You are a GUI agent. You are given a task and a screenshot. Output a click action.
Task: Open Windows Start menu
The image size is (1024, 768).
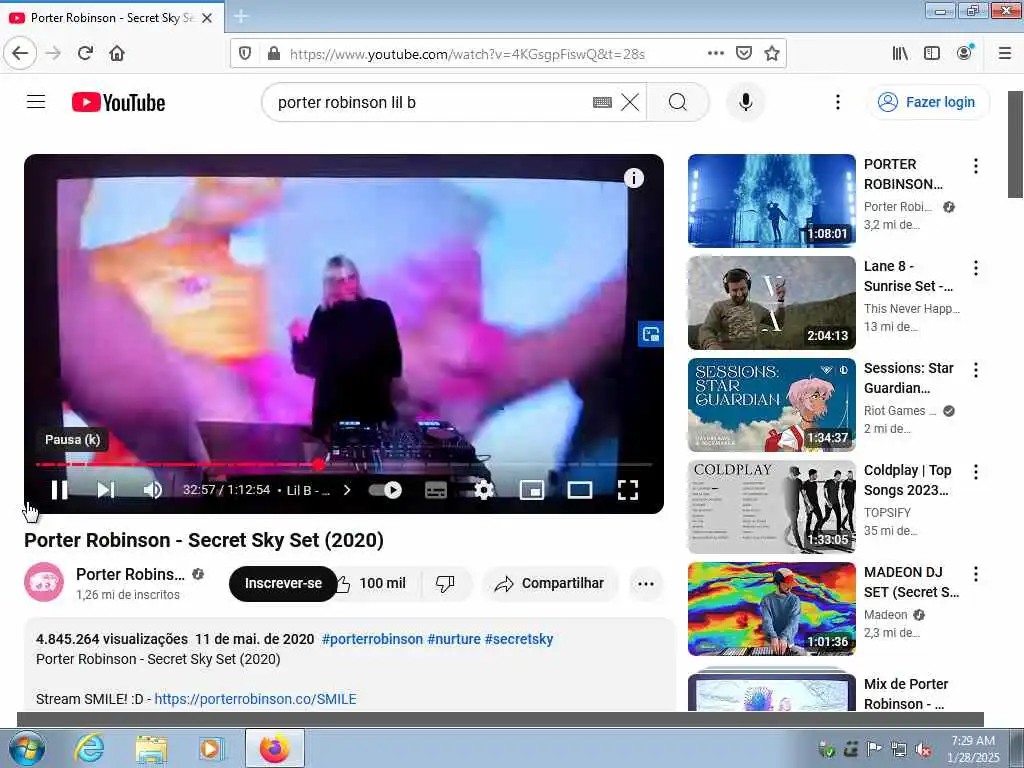pos(26,748)
